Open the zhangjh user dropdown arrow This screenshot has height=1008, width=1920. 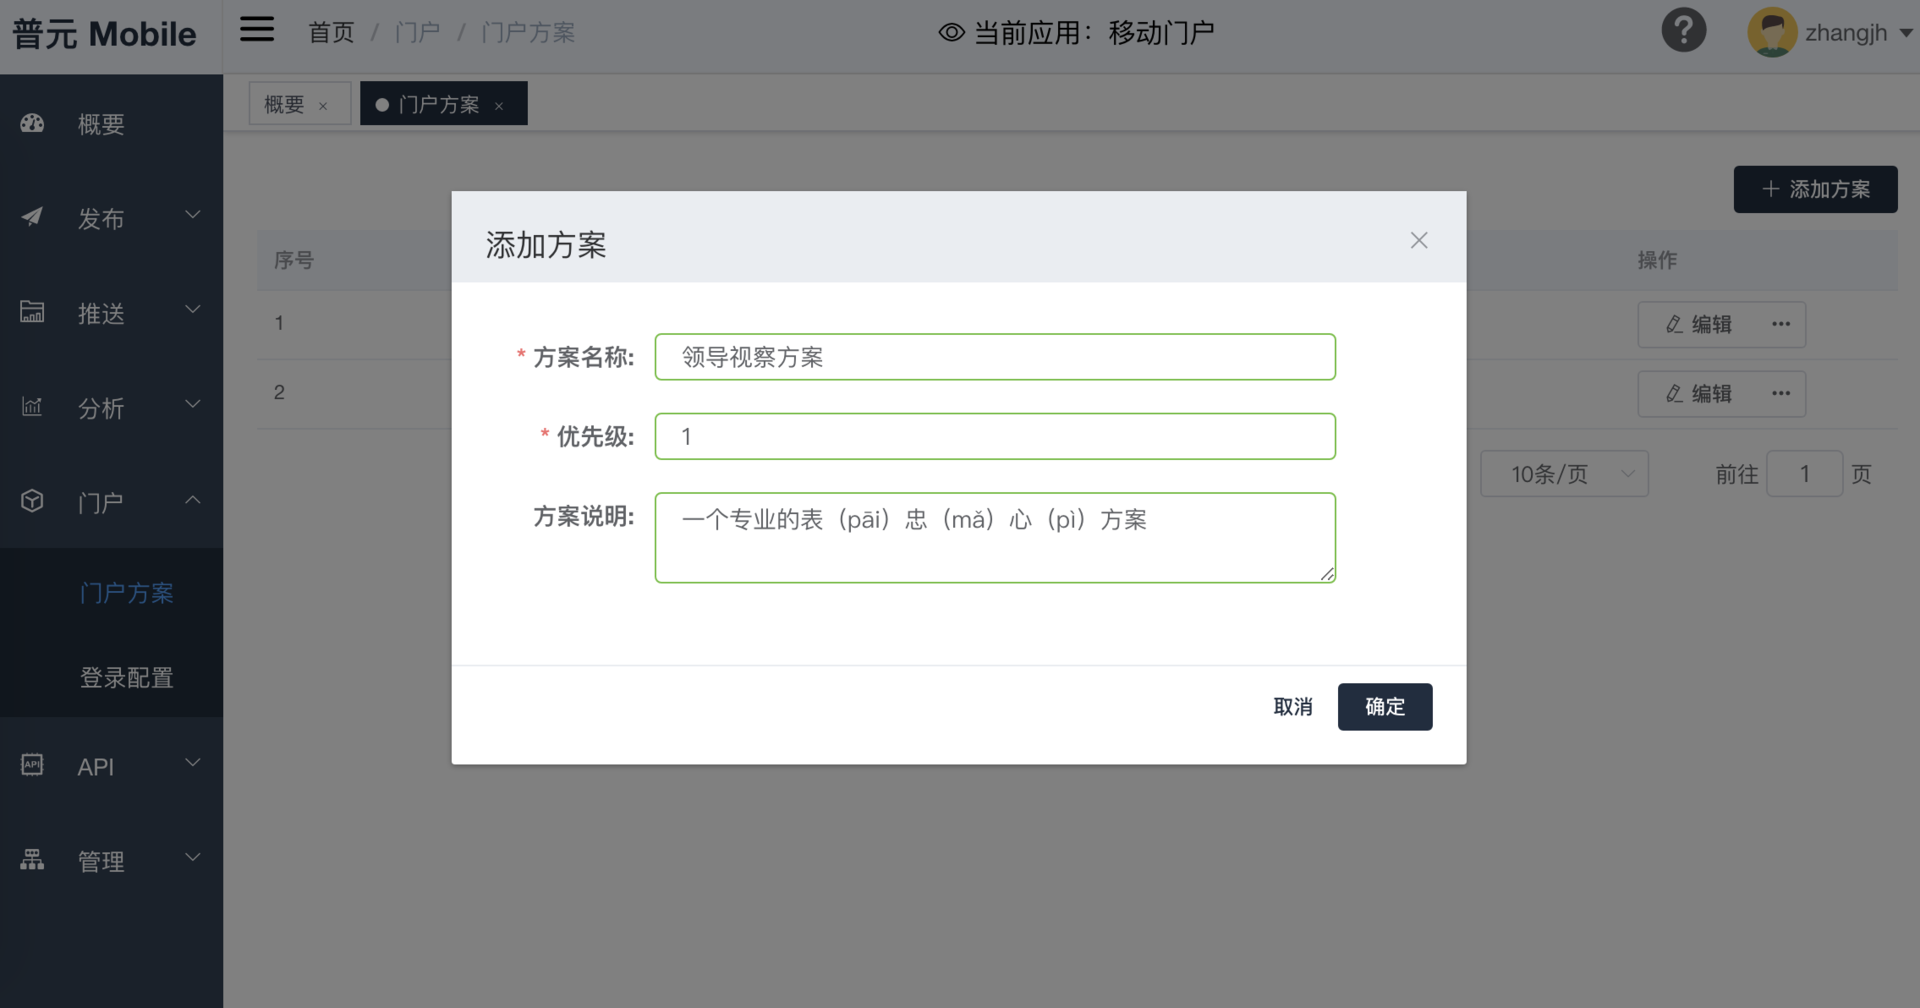click(1905, 34)
